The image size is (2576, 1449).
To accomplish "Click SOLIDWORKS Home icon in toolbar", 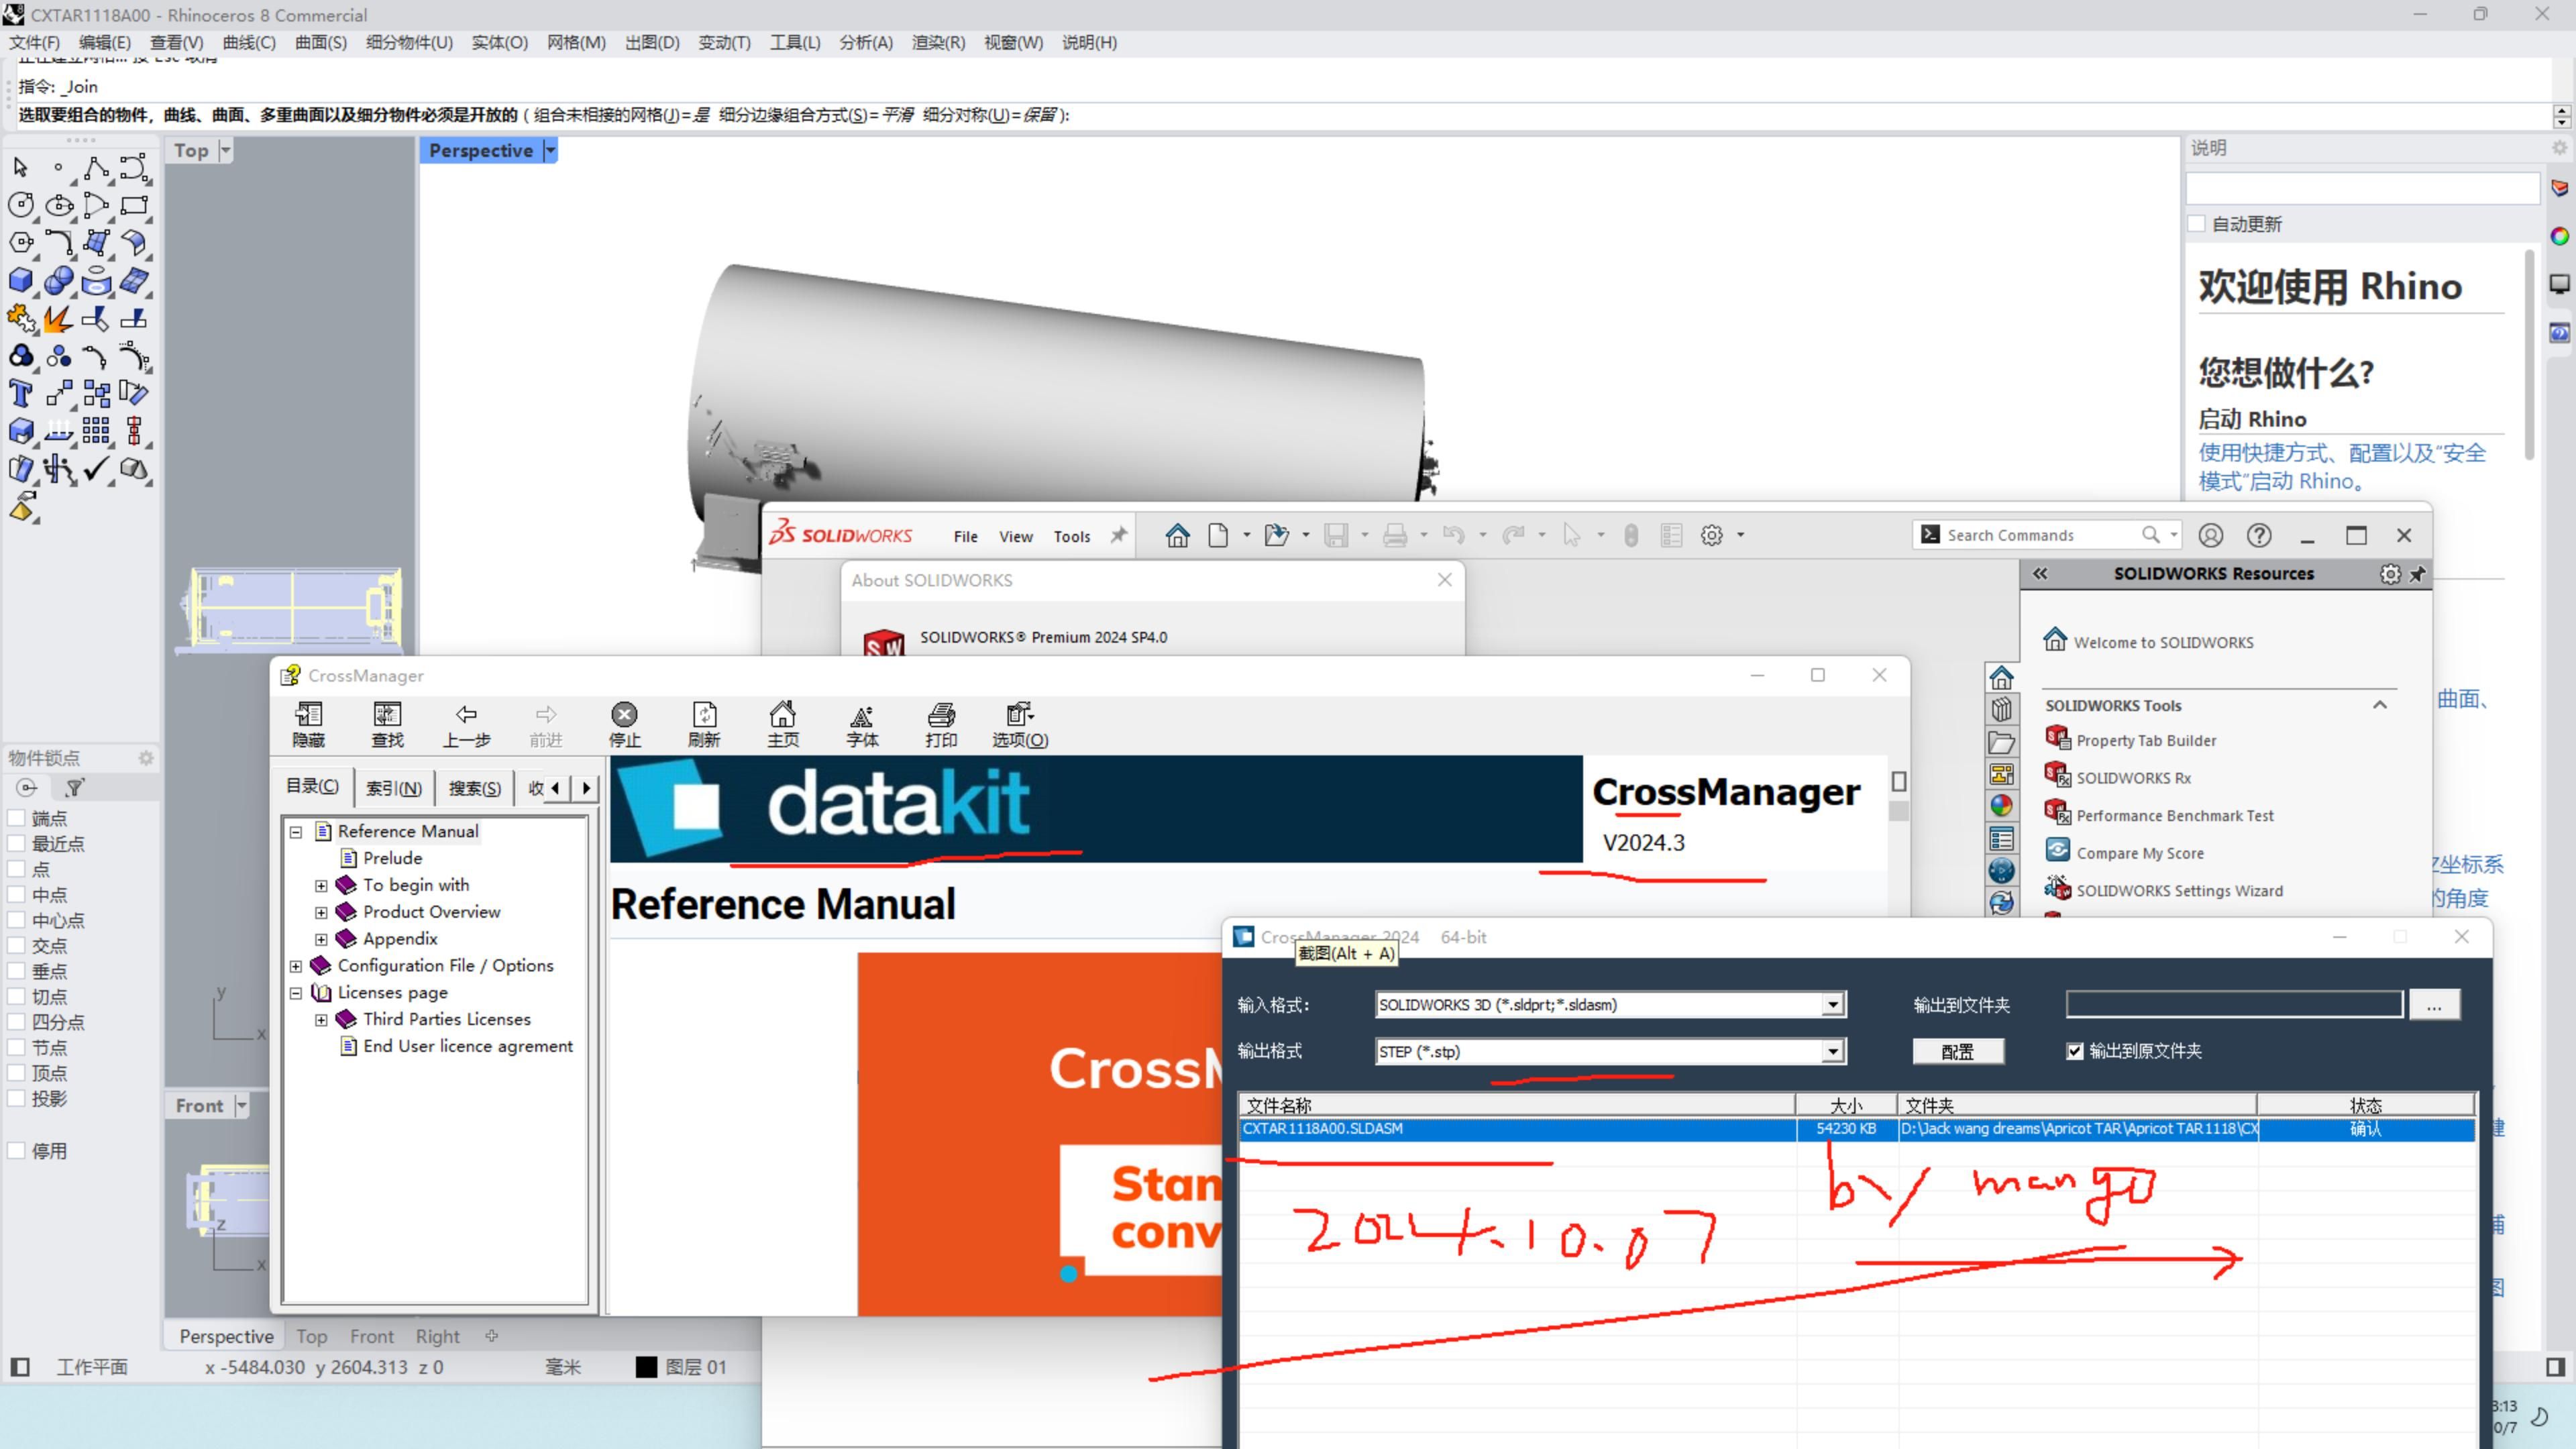I will click(1177, 536).
